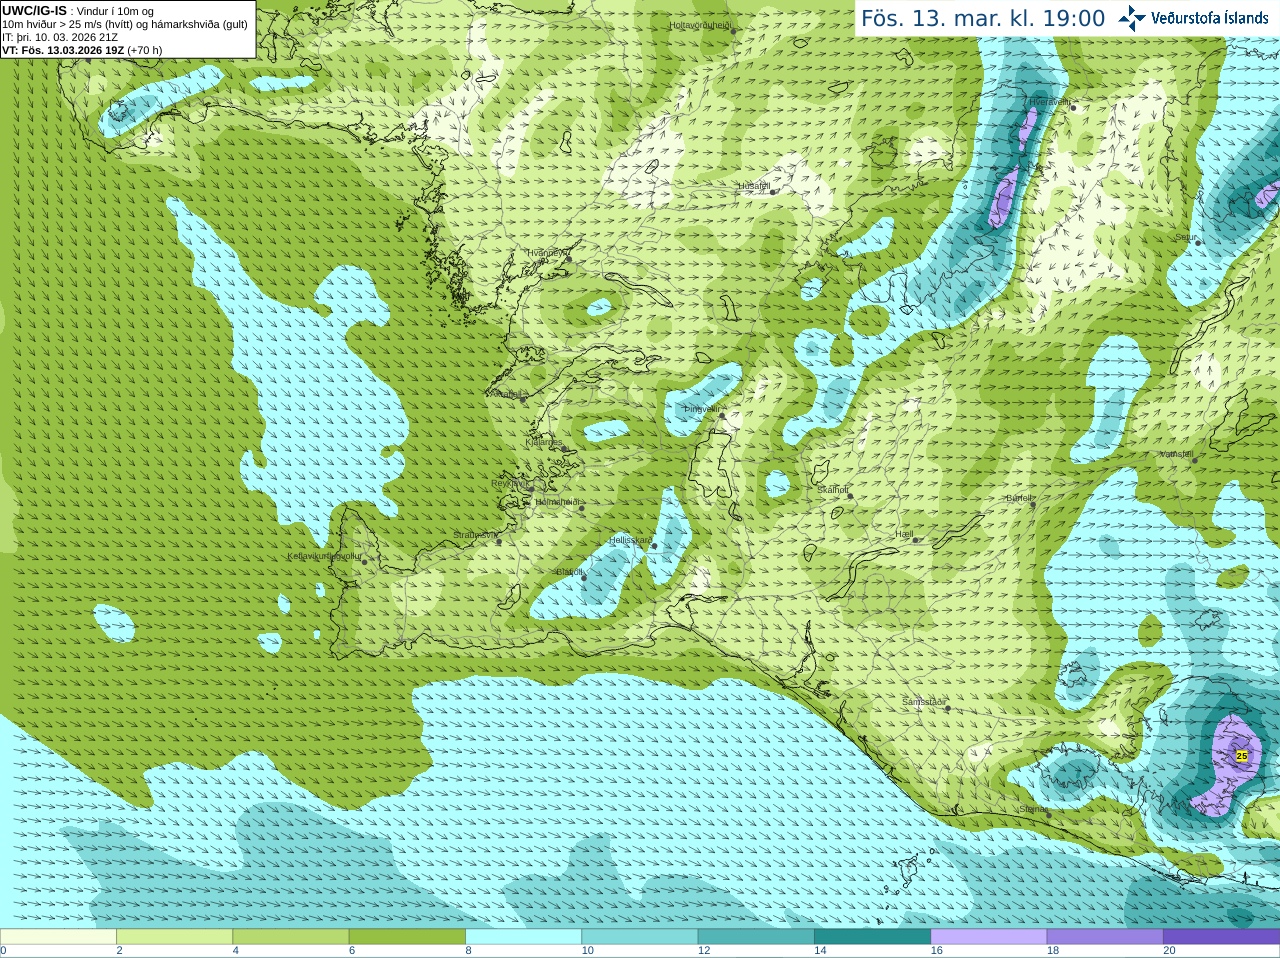Pick the 4–6 m/s legend color swatch
This screenshot has height=958, width=1280.
pyautogui.click(x=291, y=937)
